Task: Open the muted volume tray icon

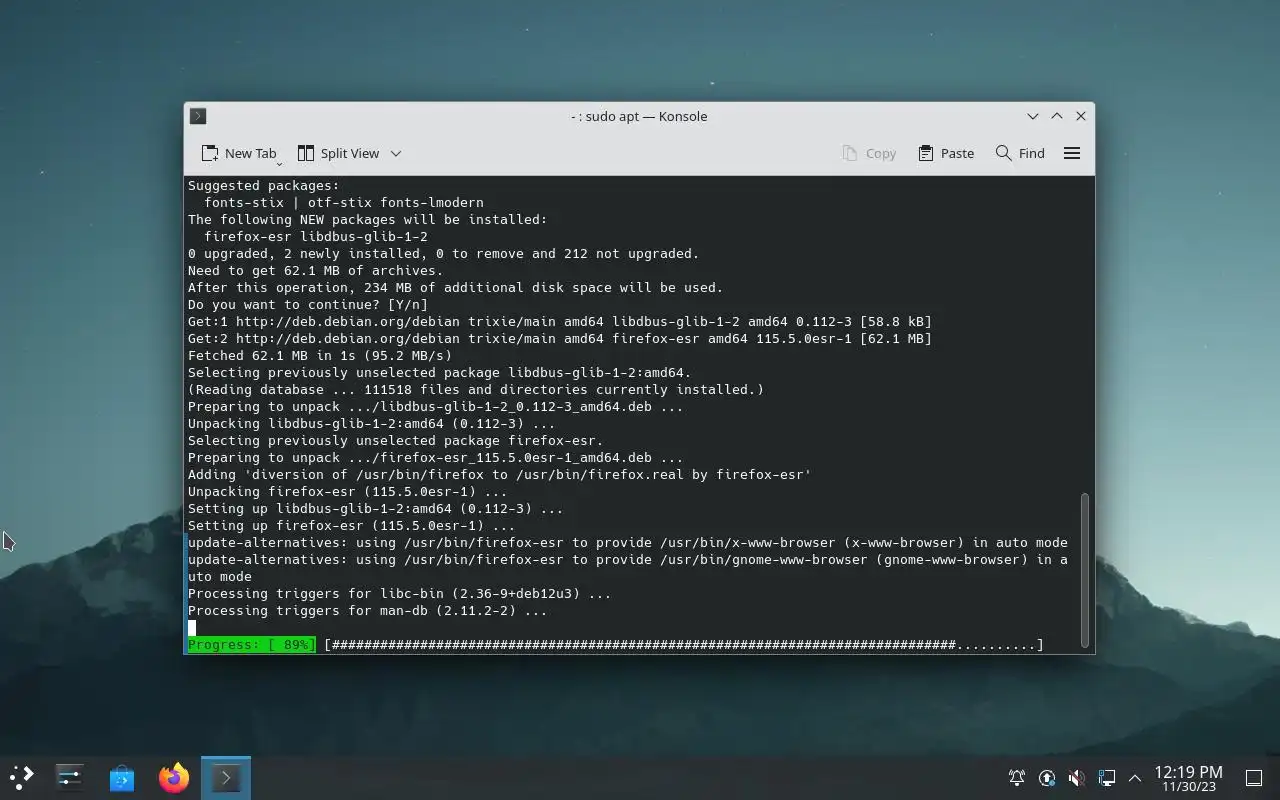Action: [1077, 777]
